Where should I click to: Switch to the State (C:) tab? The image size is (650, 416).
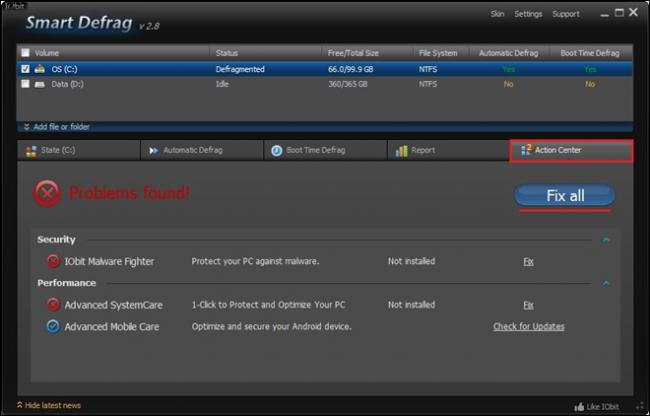click(x=78, y=150)
